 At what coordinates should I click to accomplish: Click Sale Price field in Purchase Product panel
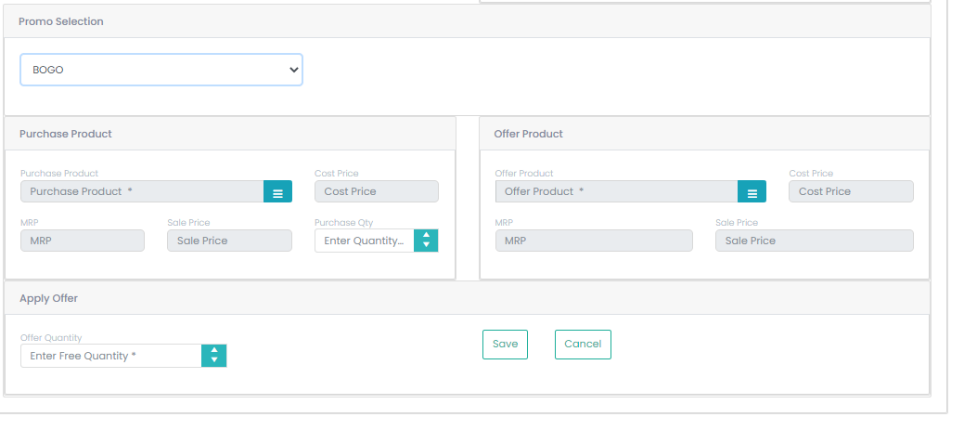click(230, 241)
